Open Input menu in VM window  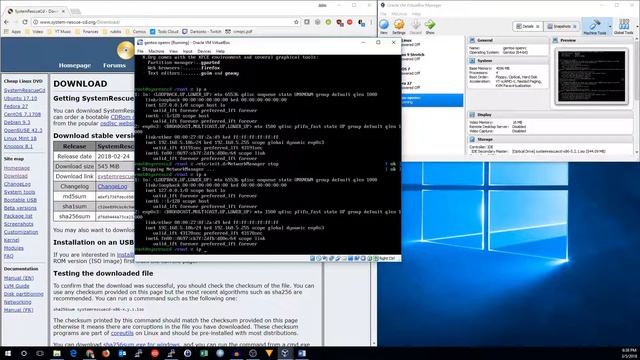[187, 51]
